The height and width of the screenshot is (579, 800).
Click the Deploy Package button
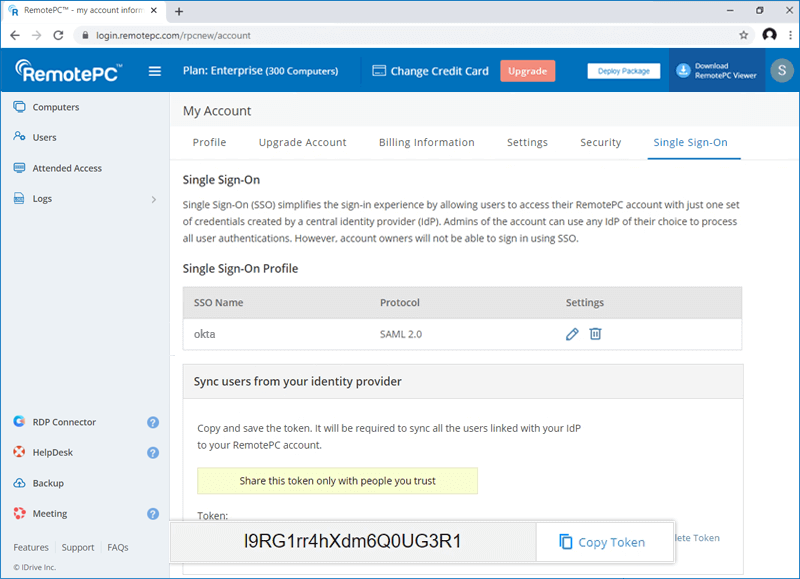click(x=623, y=71)
